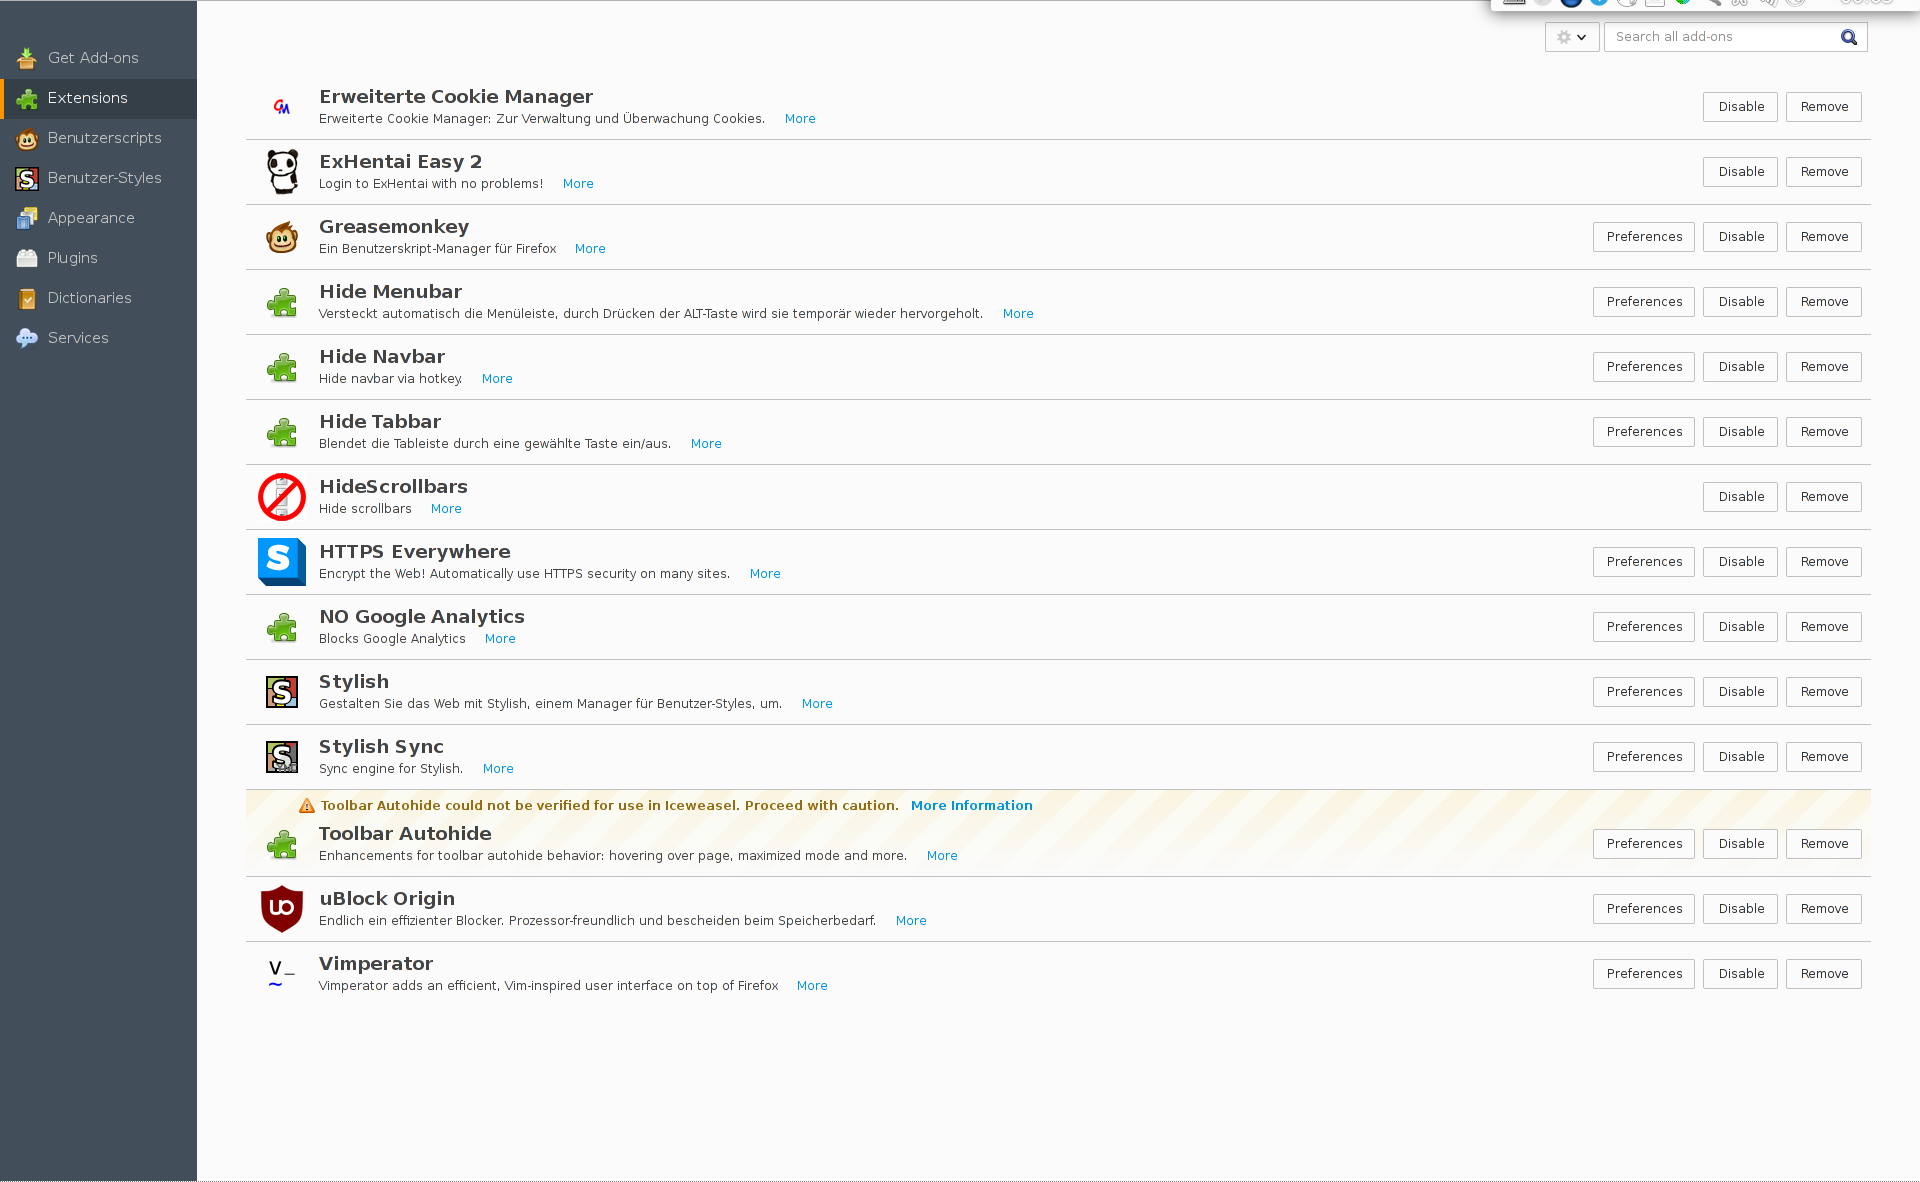Image resolution: width=1920 pixels, height=1182 pixels.
Task: Go to the Dictionaries category
Action: click(x=98, y=298)
